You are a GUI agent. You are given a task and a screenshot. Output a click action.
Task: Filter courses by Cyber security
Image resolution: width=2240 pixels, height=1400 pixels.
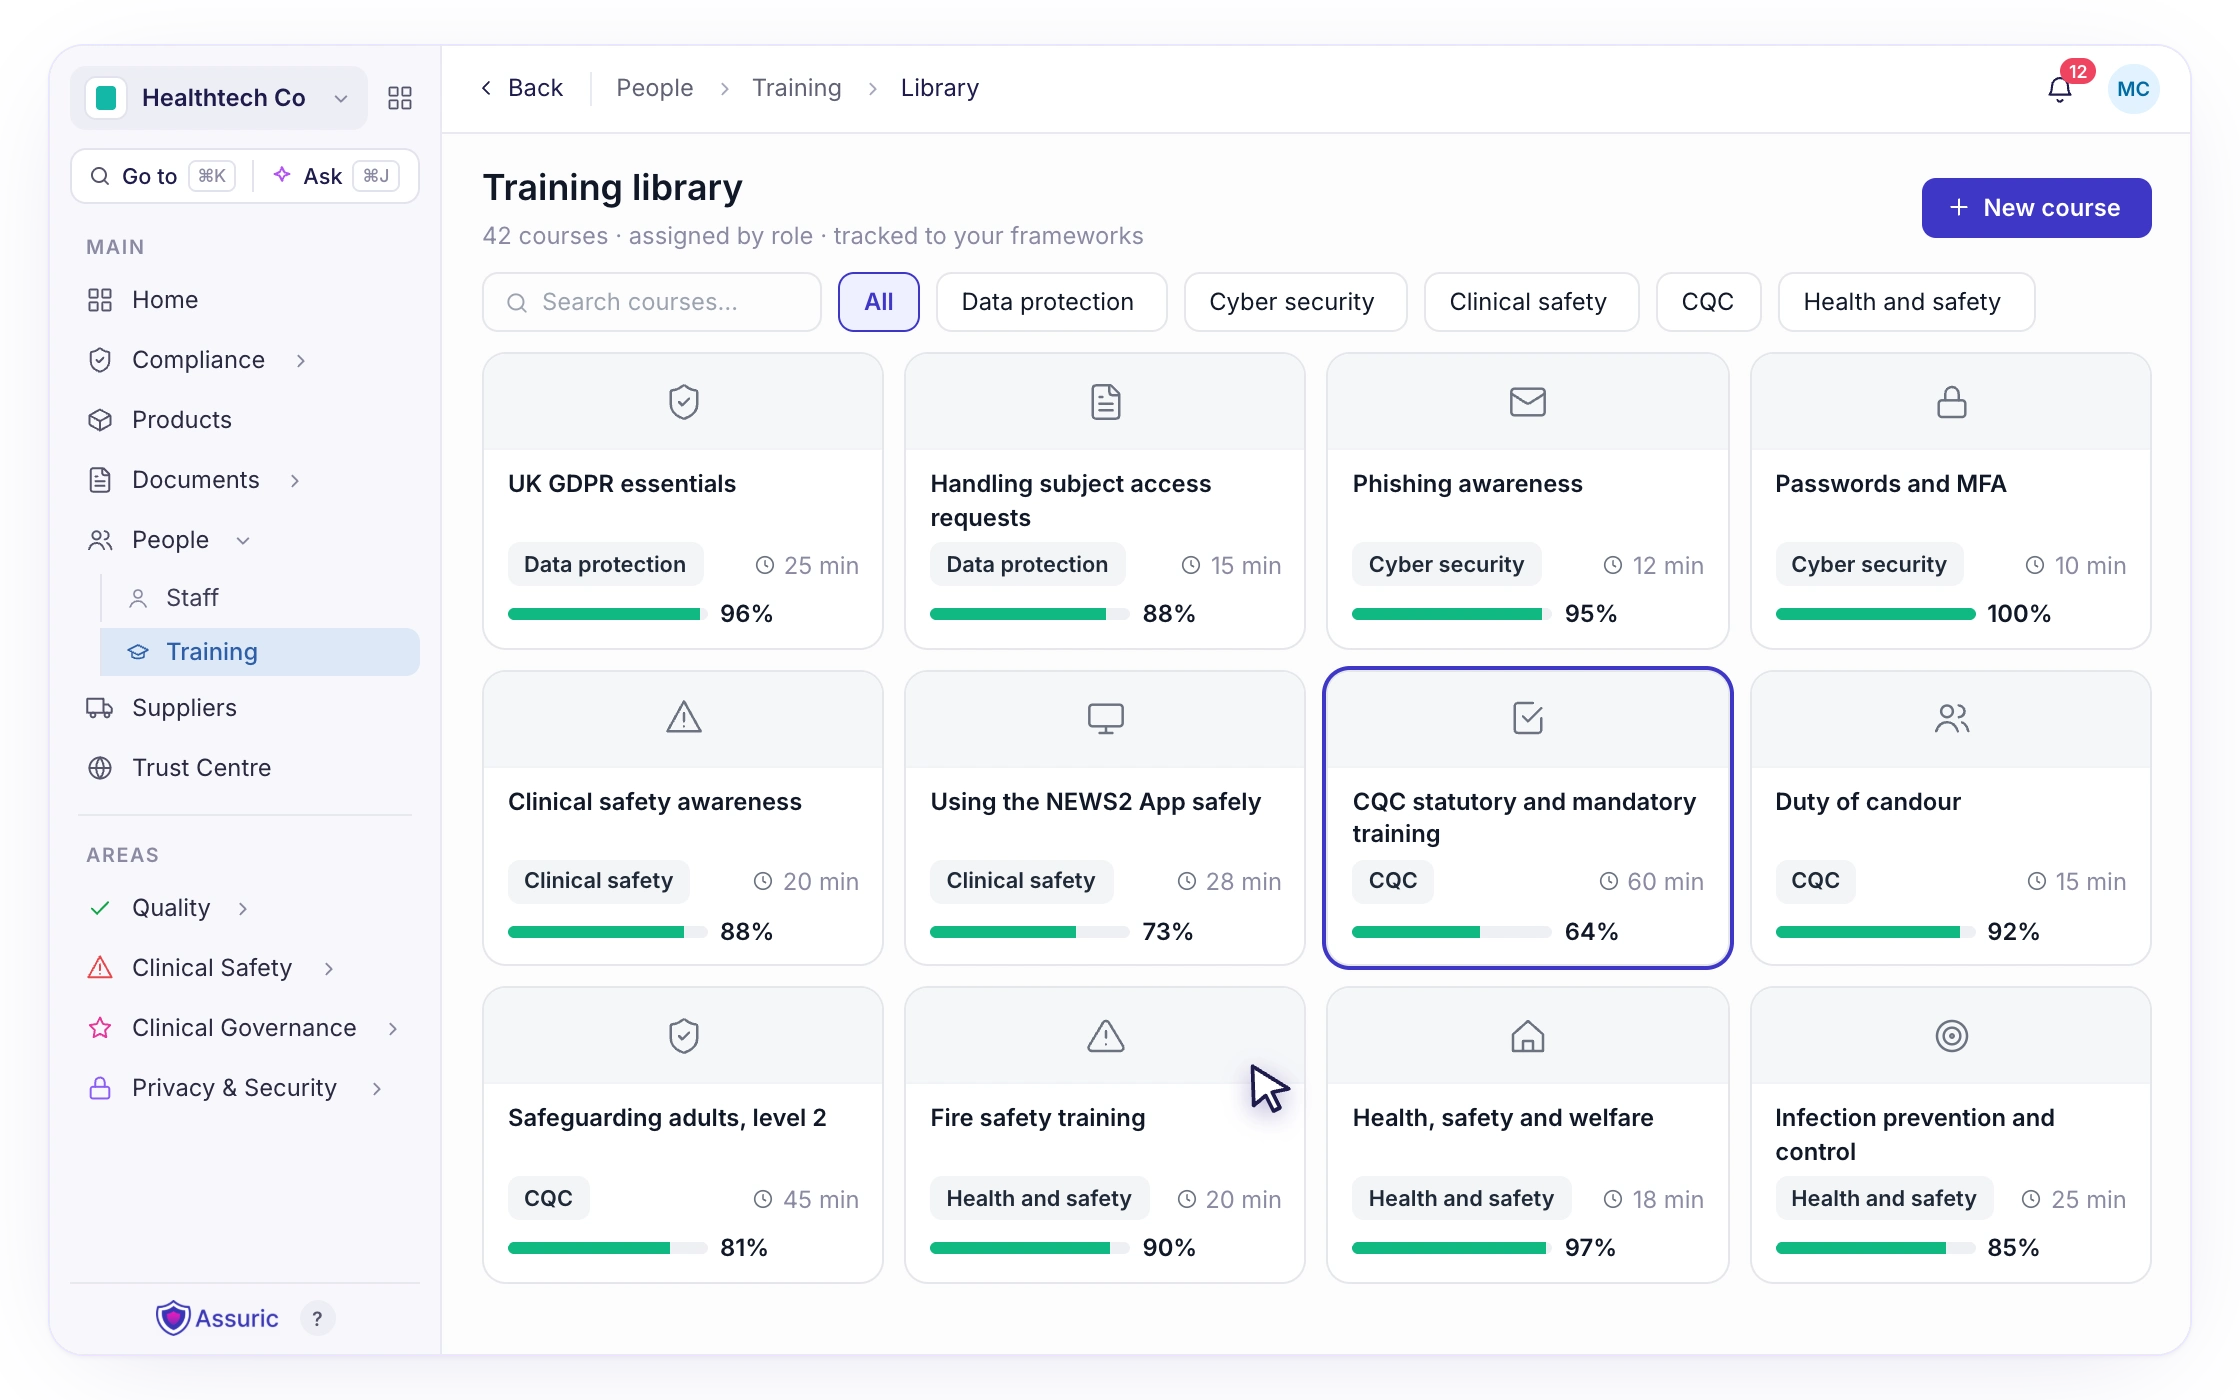coord(1294,302)
